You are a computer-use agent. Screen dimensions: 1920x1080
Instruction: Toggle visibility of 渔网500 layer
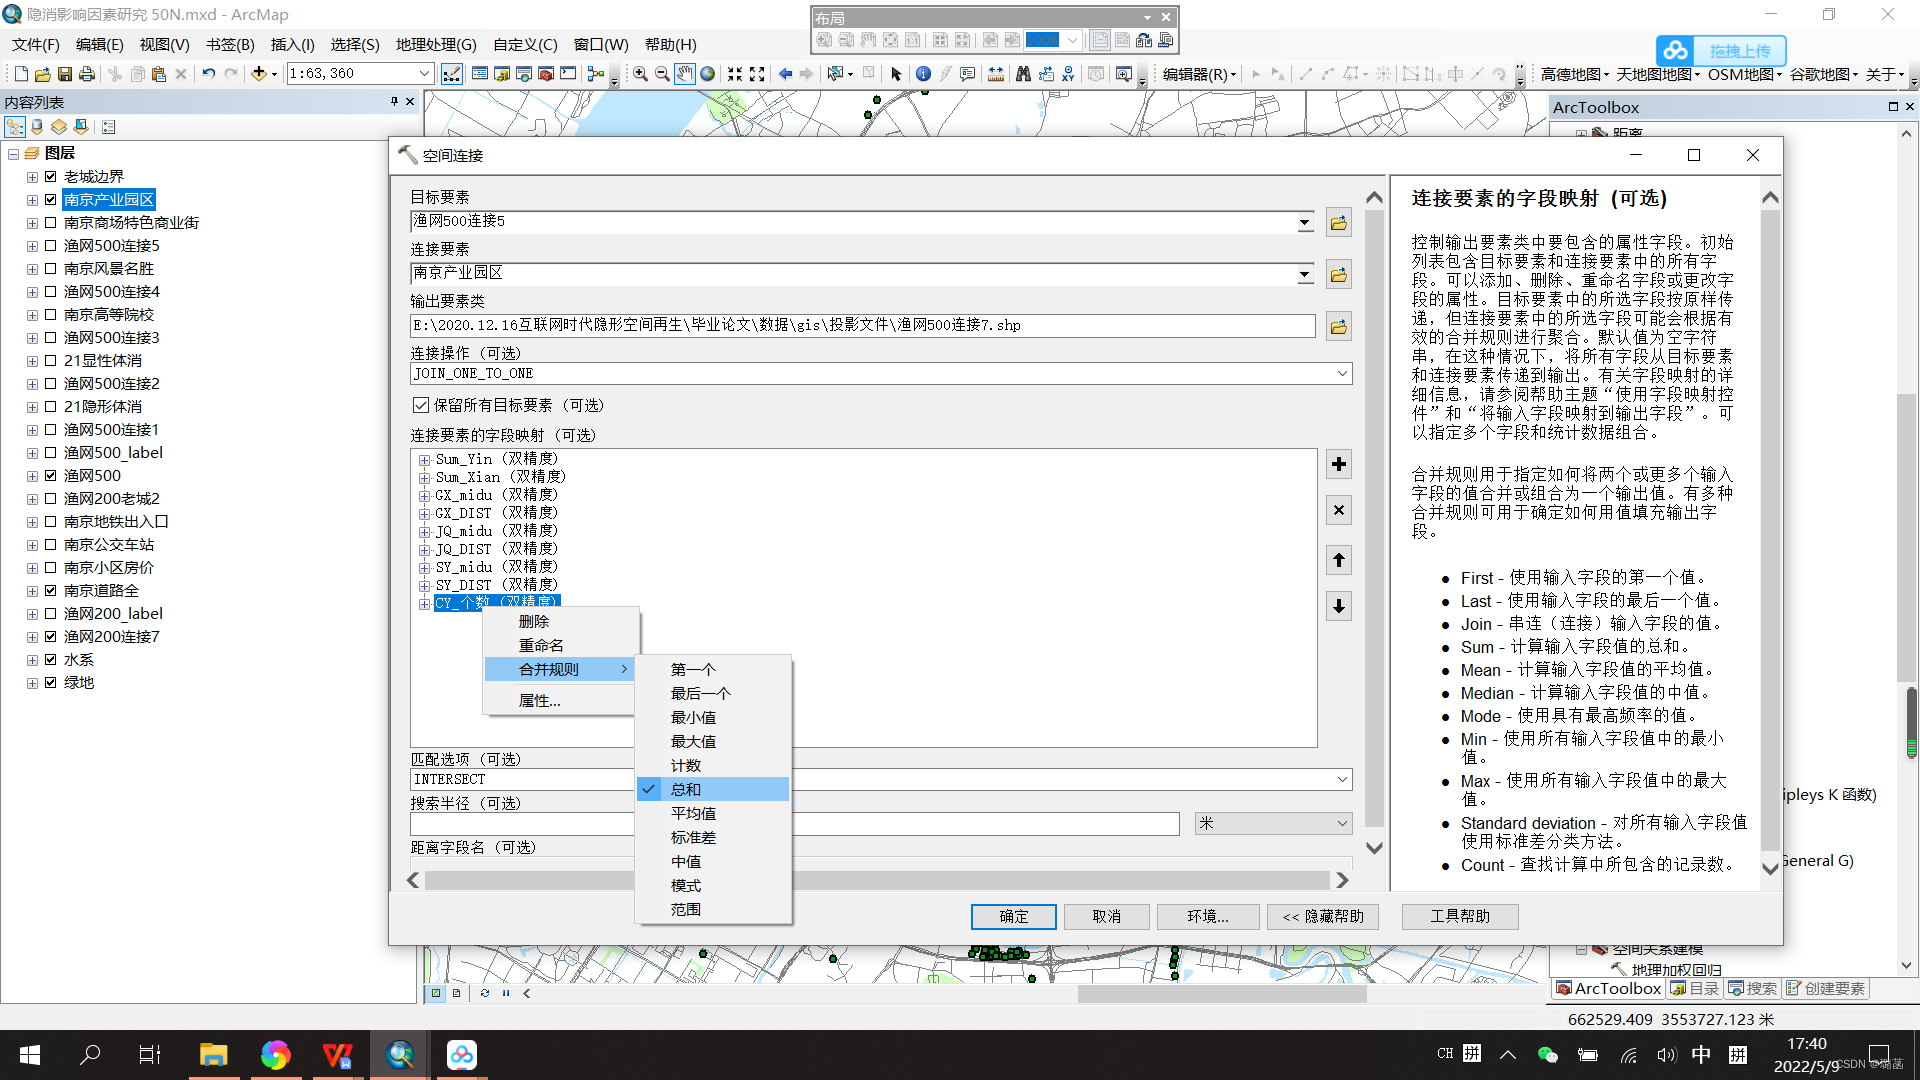[x=51, y=476]
